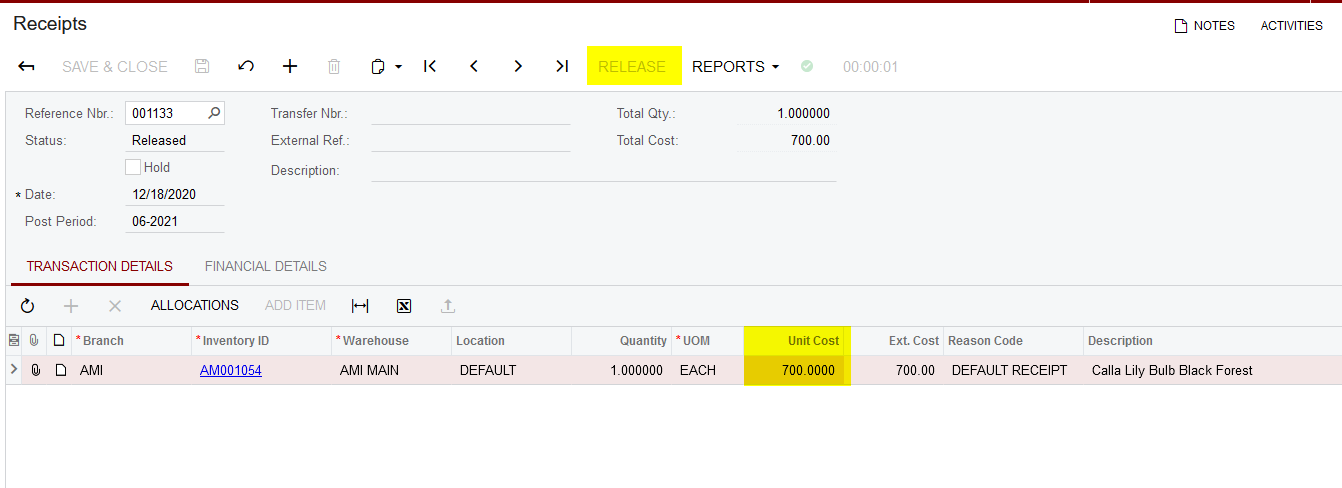This screenshot has width=1342, height=488.
Task: Click the Transfer Nbr. field
Action: (470, 114)
